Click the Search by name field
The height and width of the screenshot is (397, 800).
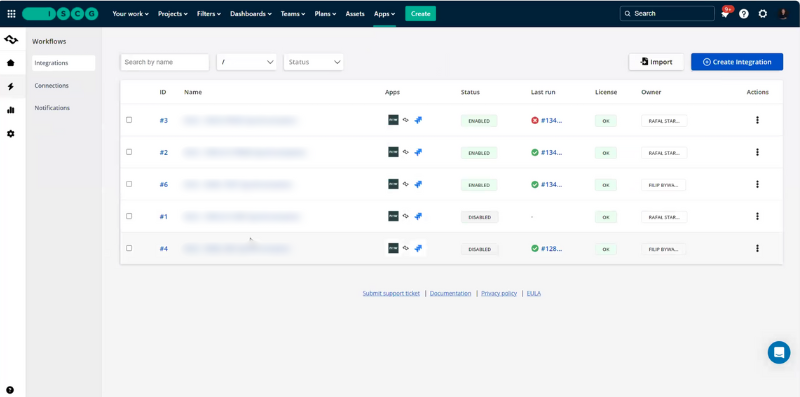tap(165, 62)
